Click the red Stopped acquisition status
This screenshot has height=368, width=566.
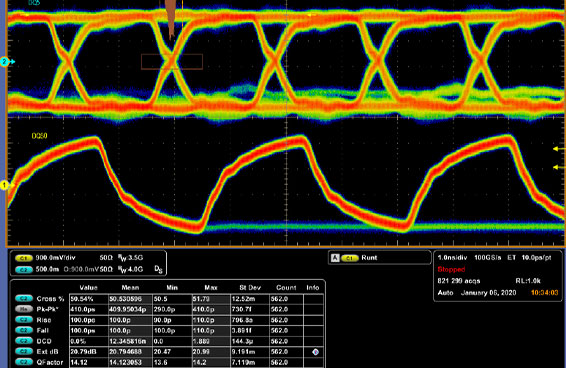[x=451, y=269]
